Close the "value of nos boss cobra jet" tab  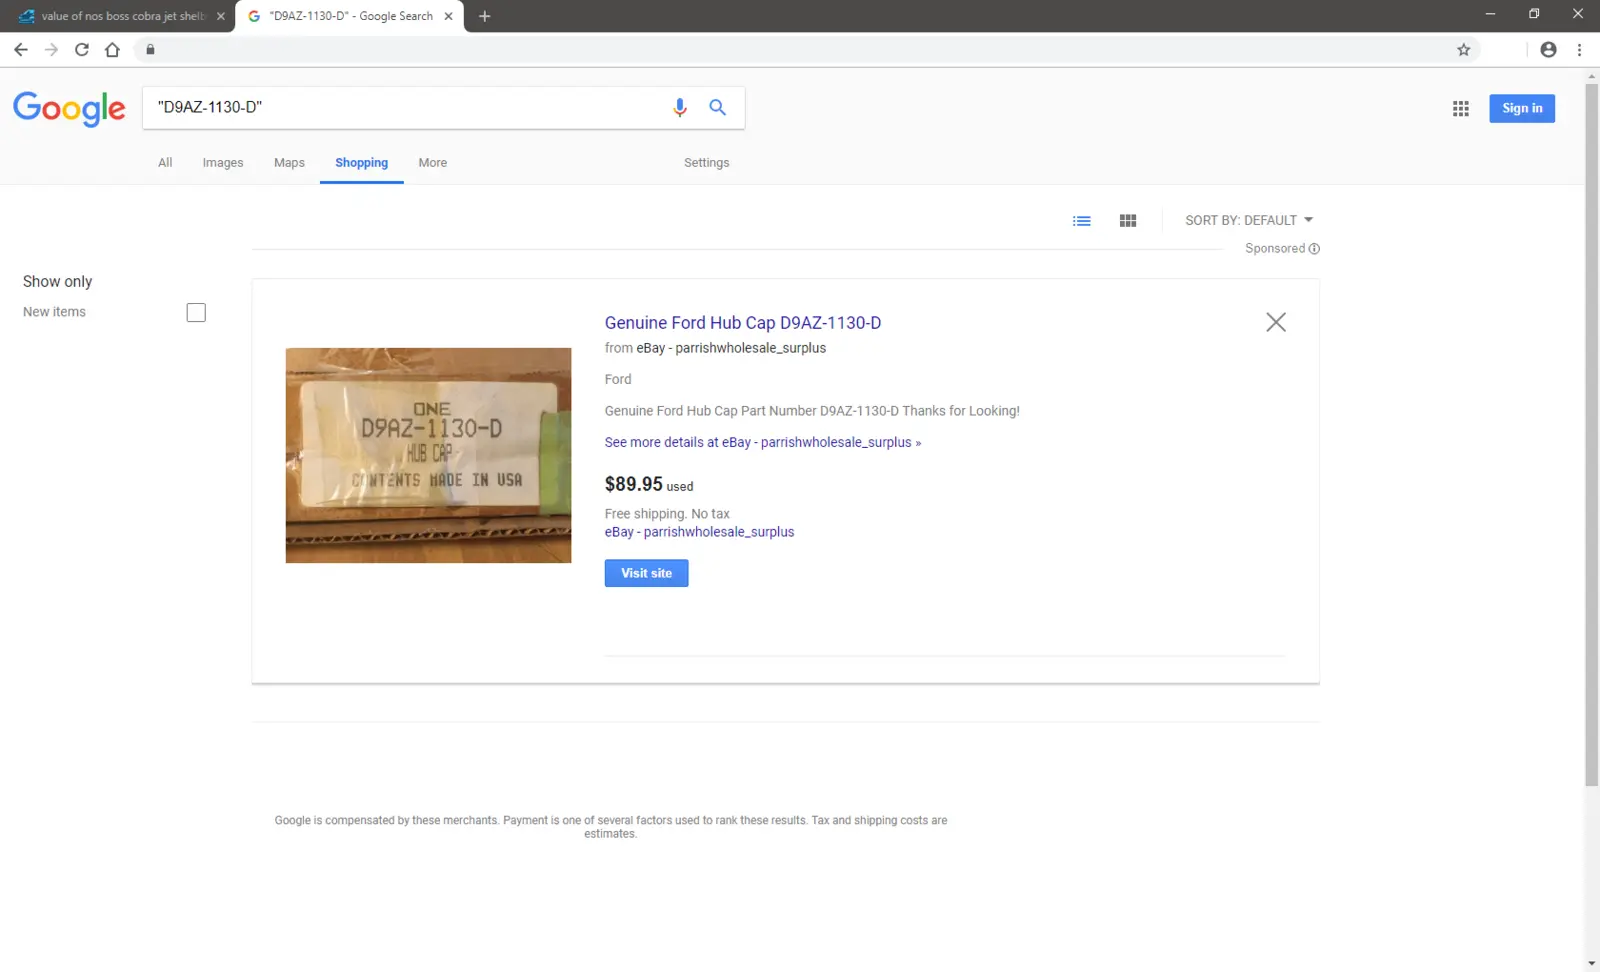221,16
